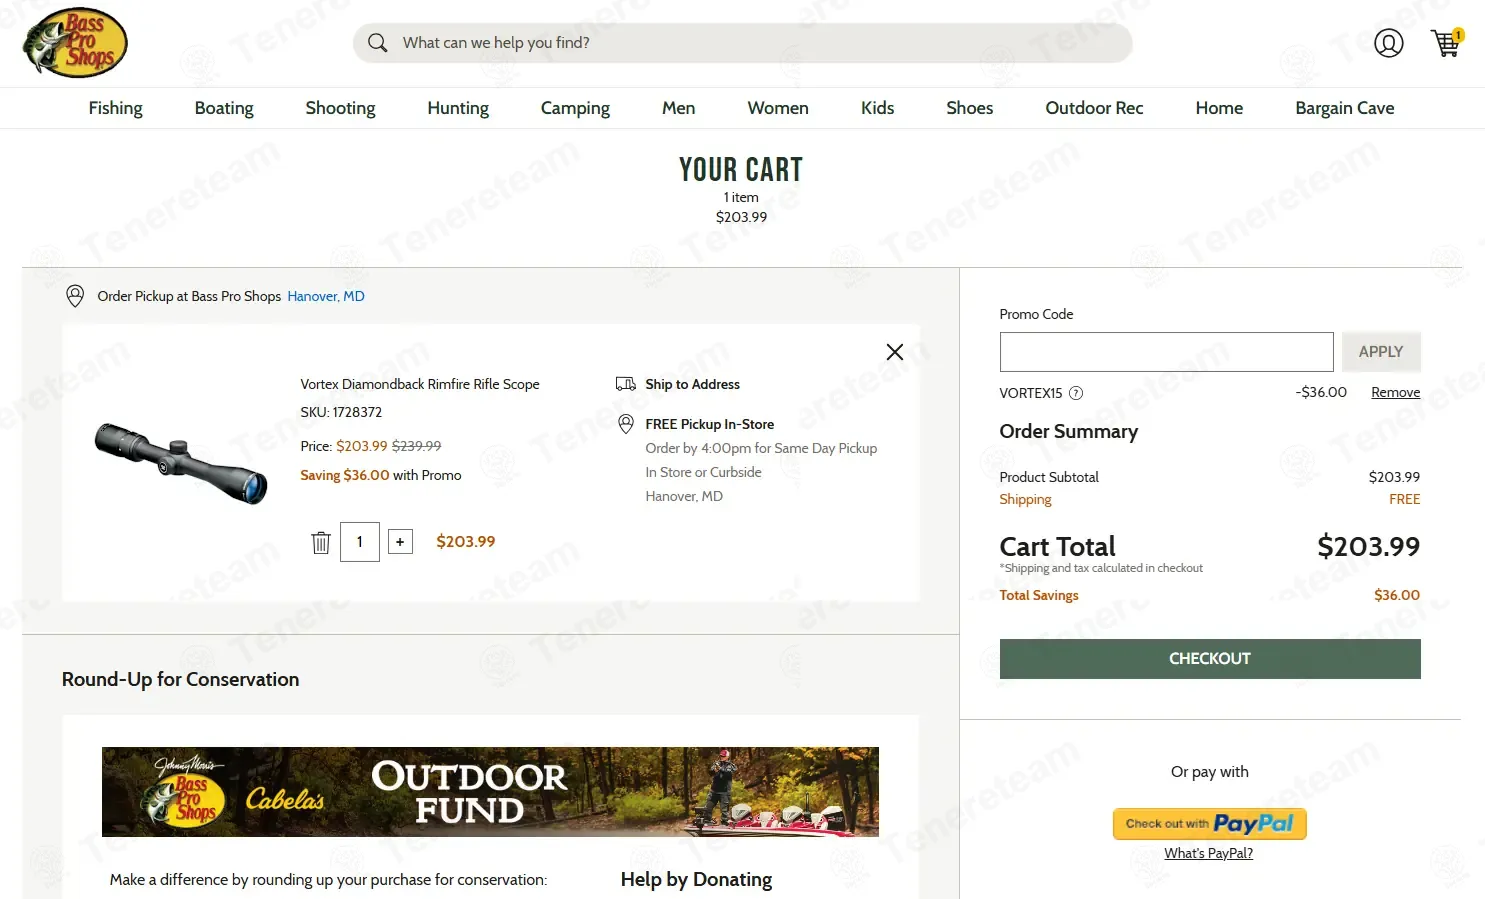Click Remove next to VORTEX15 promo
The image size is (1485, 899).
(x=1395, y=393)
